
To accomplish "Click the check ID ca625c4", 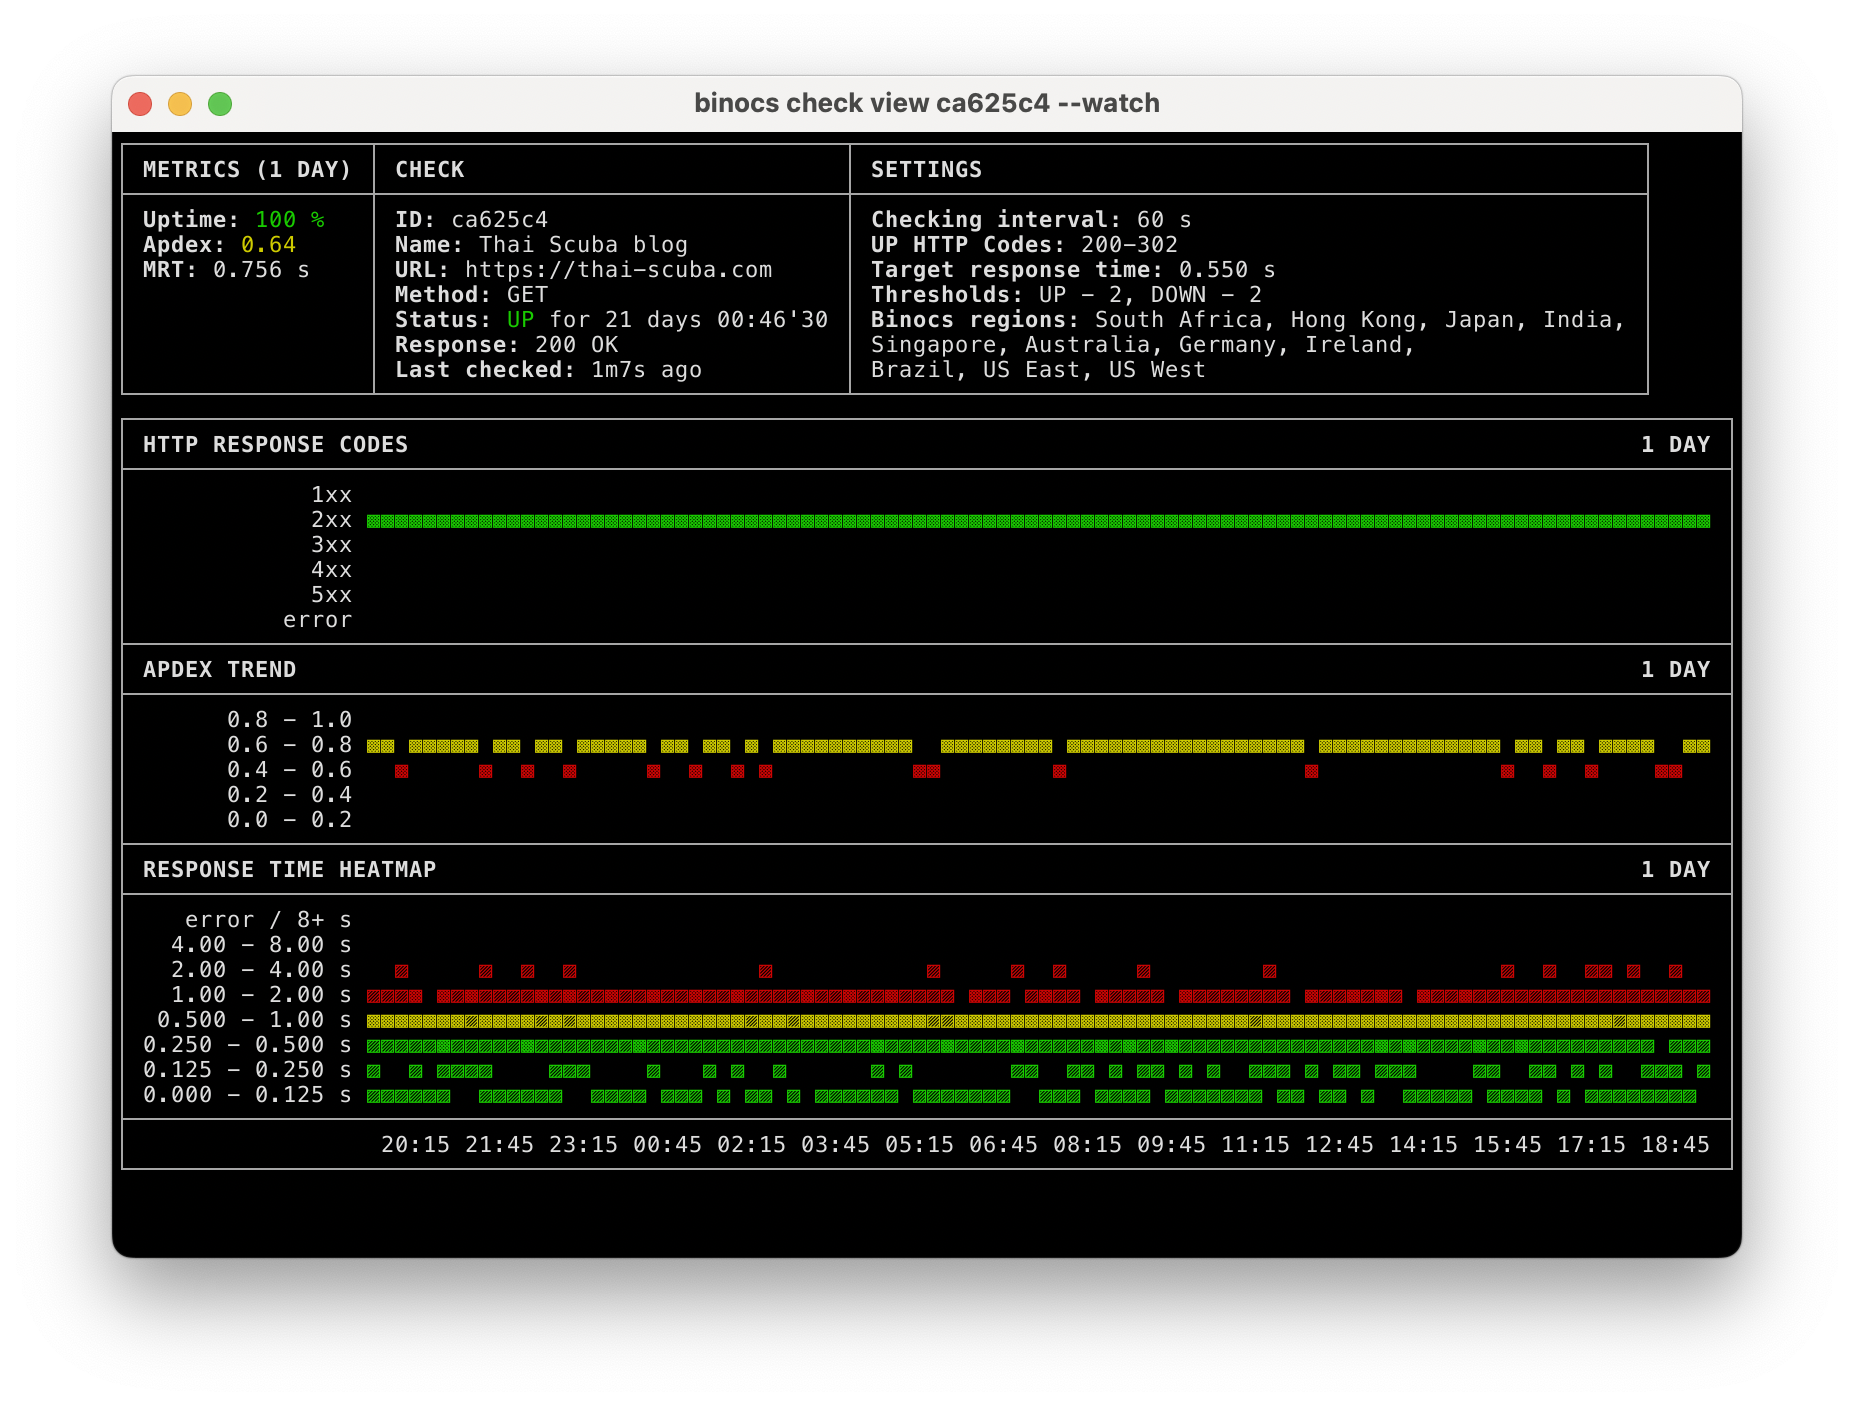I will click(x=499, y=220).
